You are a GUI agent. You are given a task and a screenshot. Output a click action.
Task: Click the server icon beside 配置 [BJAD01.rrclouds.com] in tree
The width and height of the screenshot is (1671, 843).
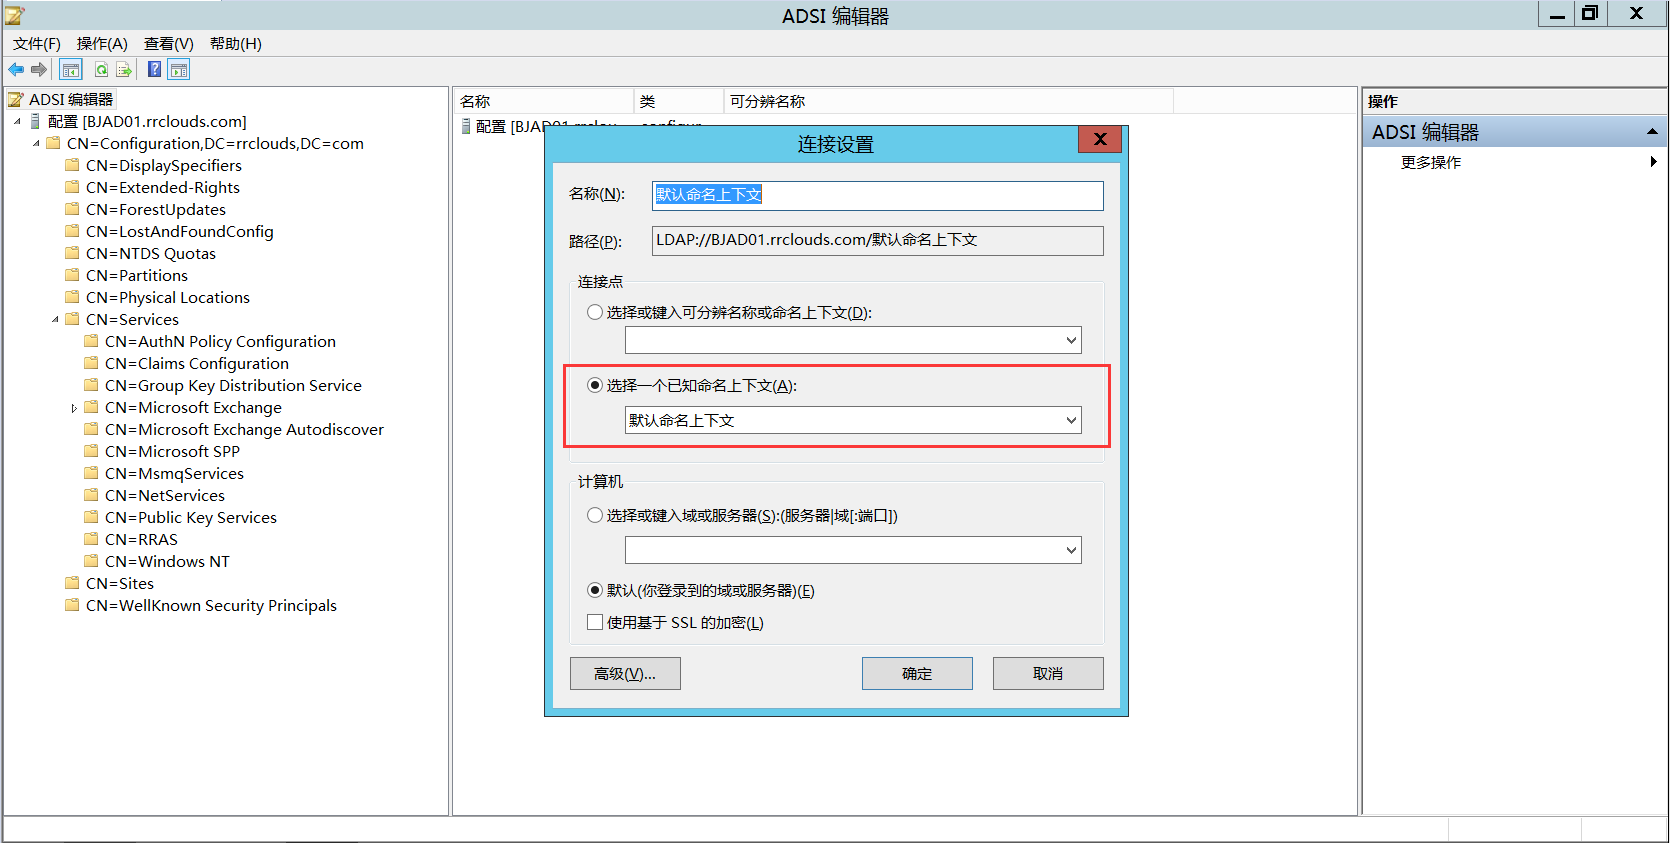tap(35, 121)
